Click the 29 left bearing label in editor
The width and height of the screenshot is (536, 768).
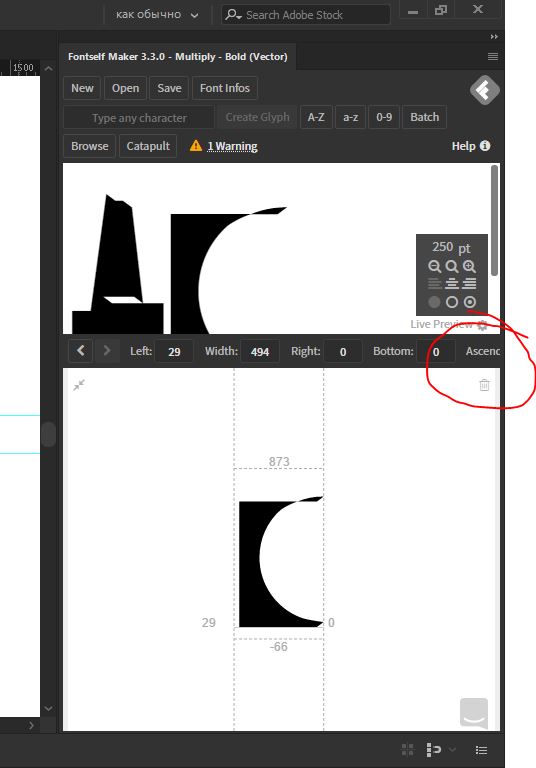209,623
